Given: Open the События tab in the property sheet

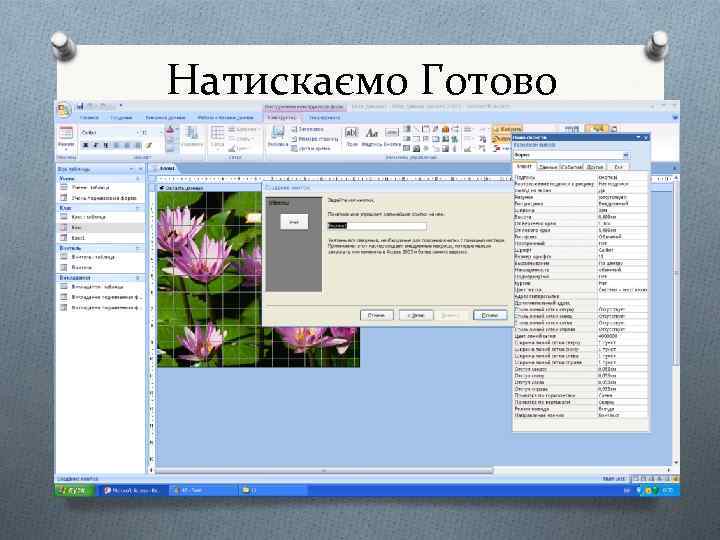Looking at the screenshot, I should click(571, 167).
